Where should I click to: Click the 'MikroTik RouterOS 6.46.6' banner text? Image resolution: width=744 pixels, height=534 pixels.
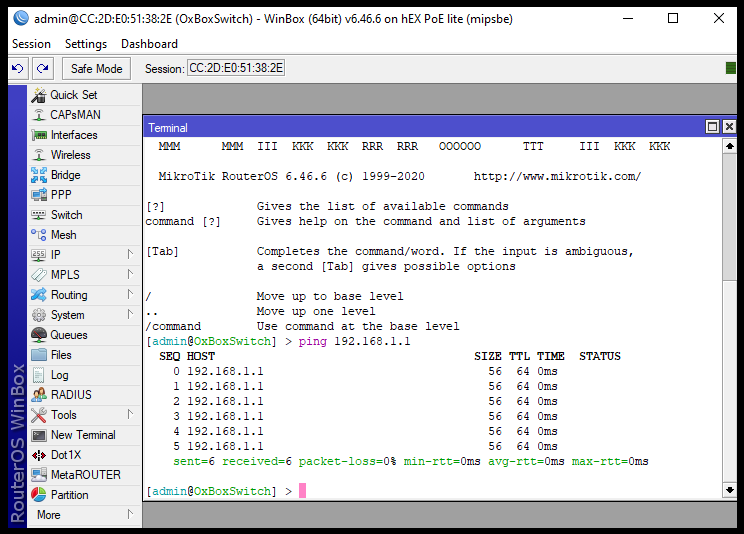[242, 177]
